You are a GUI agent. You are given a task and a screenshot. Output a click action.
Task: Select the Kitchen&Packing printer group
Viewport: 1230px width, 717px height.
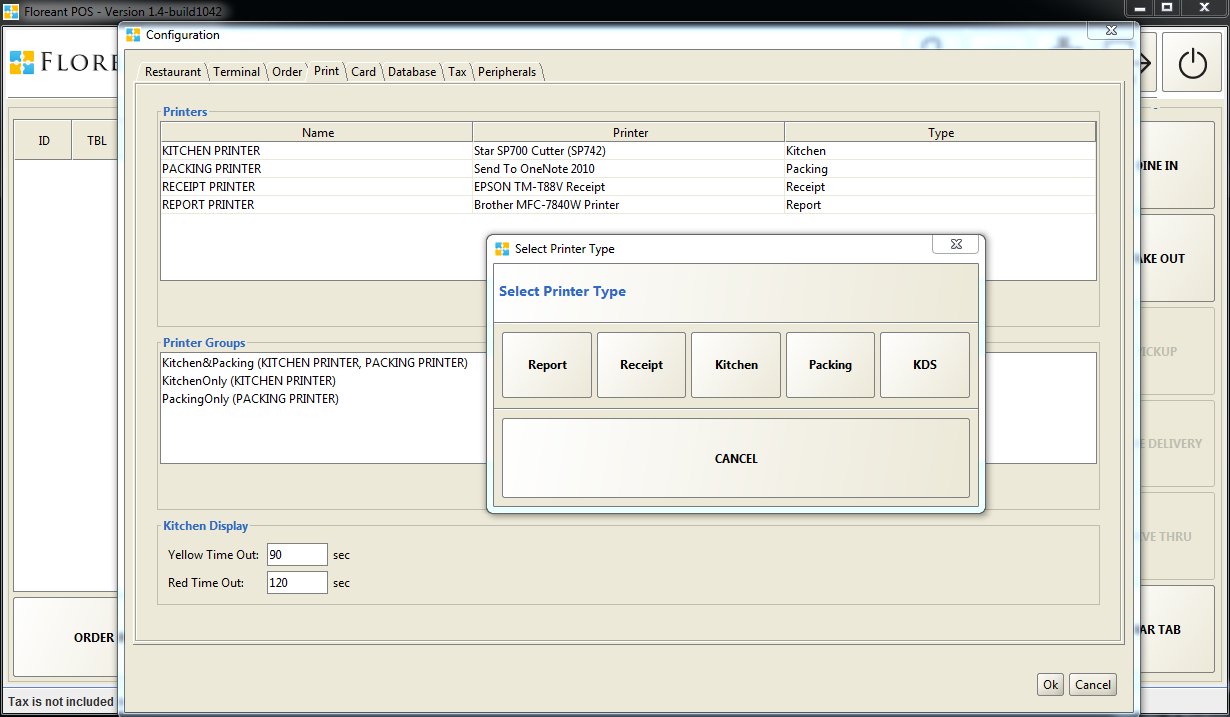315,362
